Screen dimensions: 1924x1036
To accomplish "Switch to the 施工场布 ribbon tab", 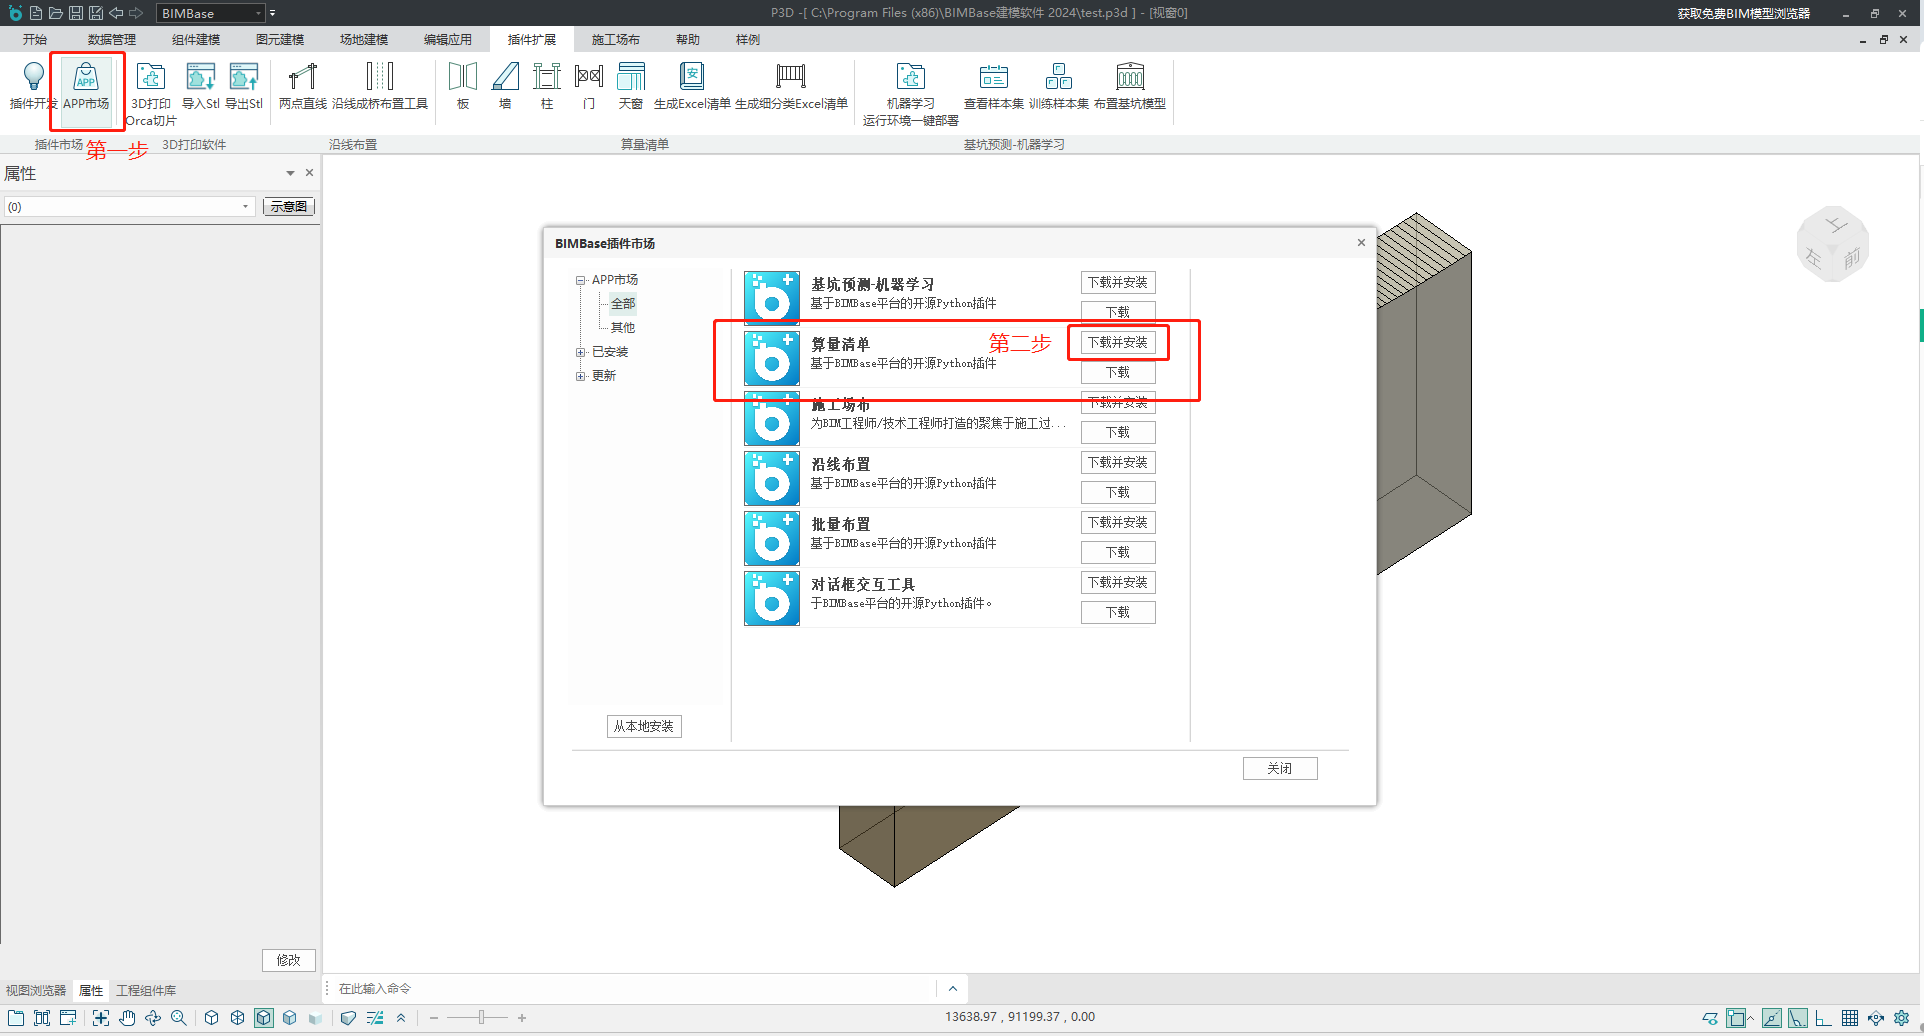I will point(615,40).
